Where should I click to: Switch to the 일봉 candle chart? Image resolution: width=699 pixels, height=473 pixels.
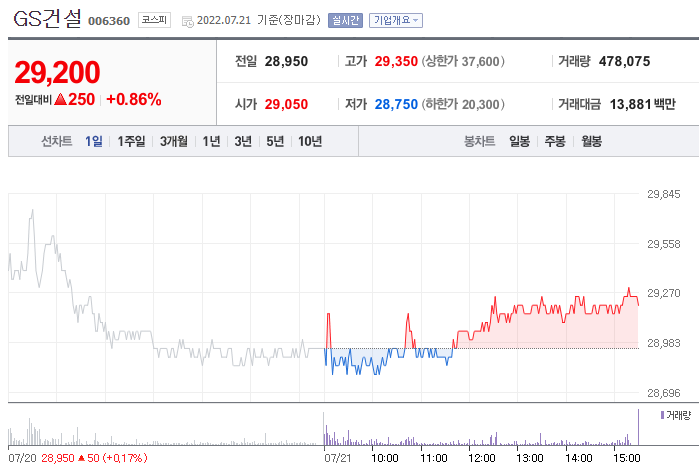(x=519, y=141)
